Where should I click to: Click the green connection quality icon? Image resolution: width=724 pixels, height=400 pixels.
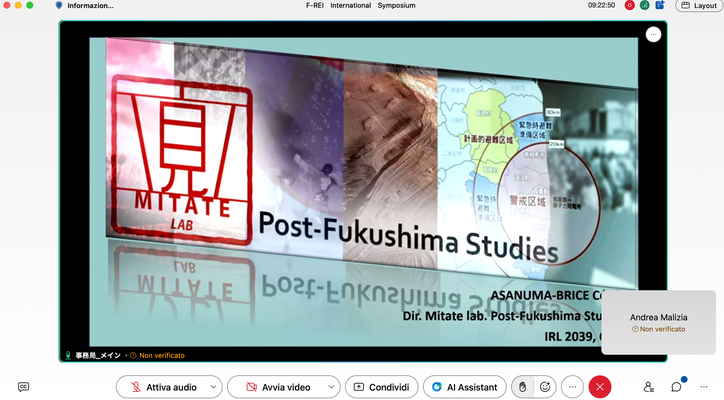click(x=645, y=5)
